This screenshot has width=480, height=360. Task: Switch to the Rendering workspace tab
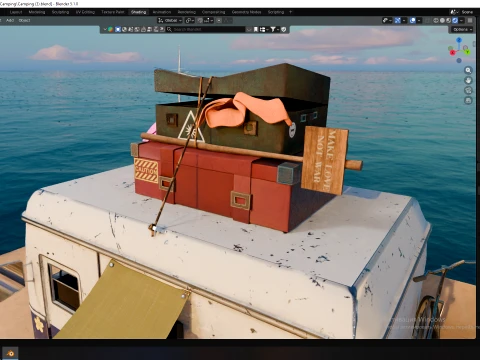187,12
